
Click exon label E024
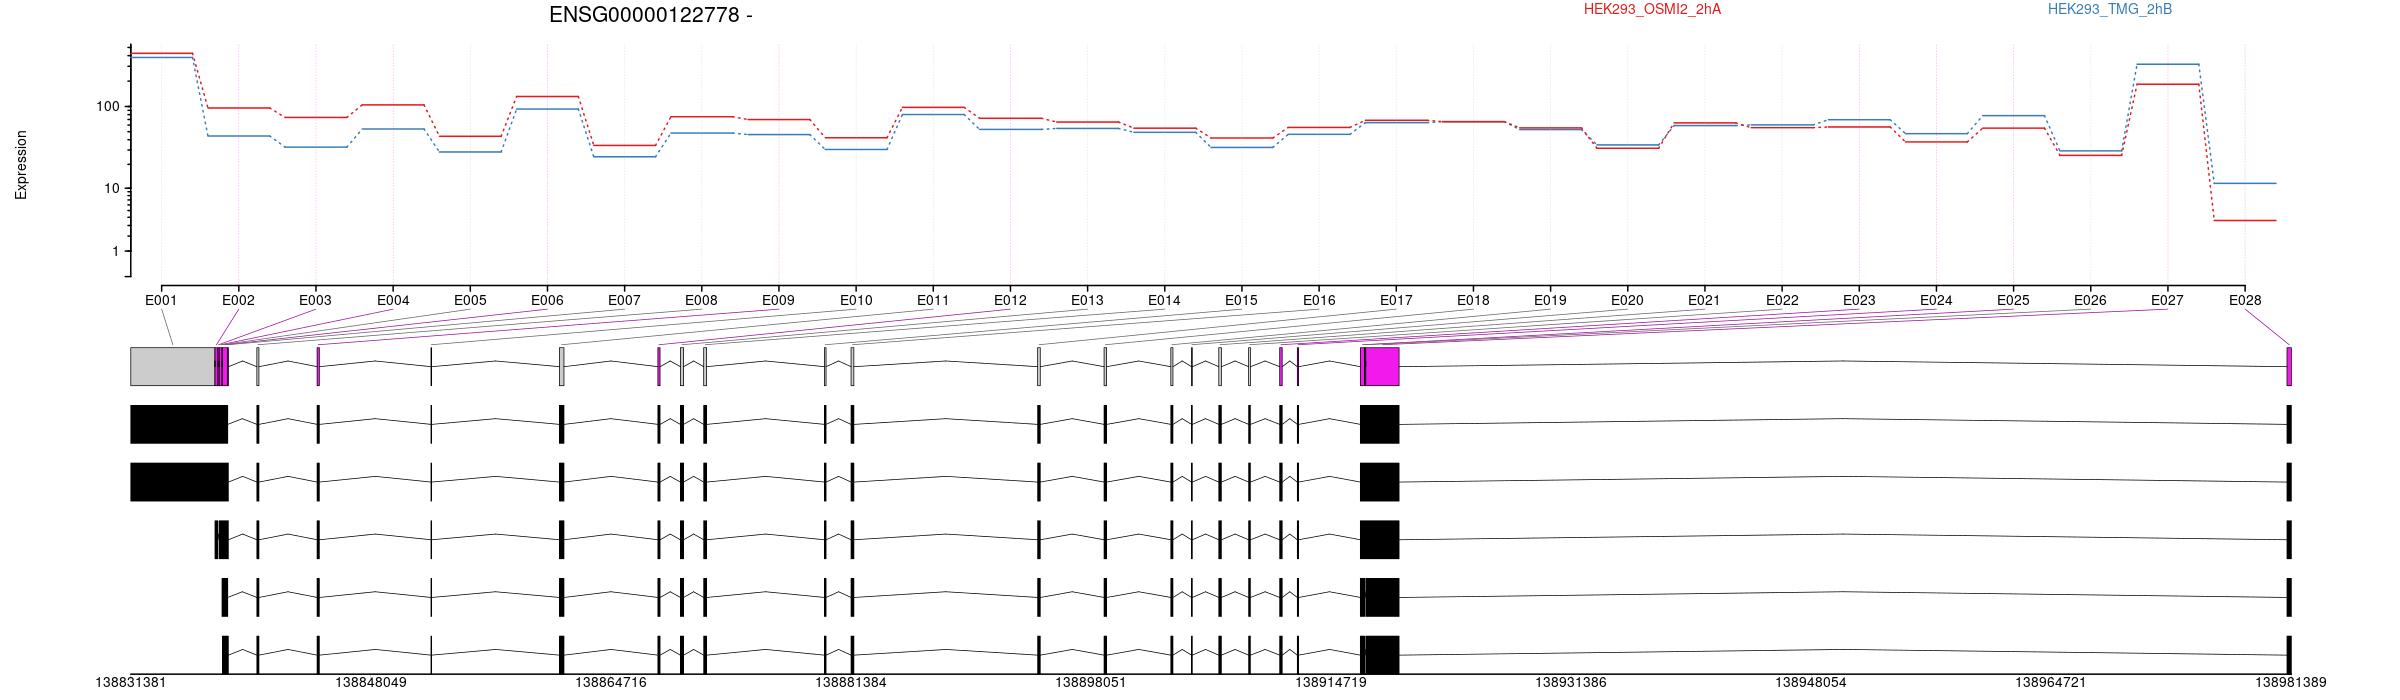click(x=1936, y=300)
